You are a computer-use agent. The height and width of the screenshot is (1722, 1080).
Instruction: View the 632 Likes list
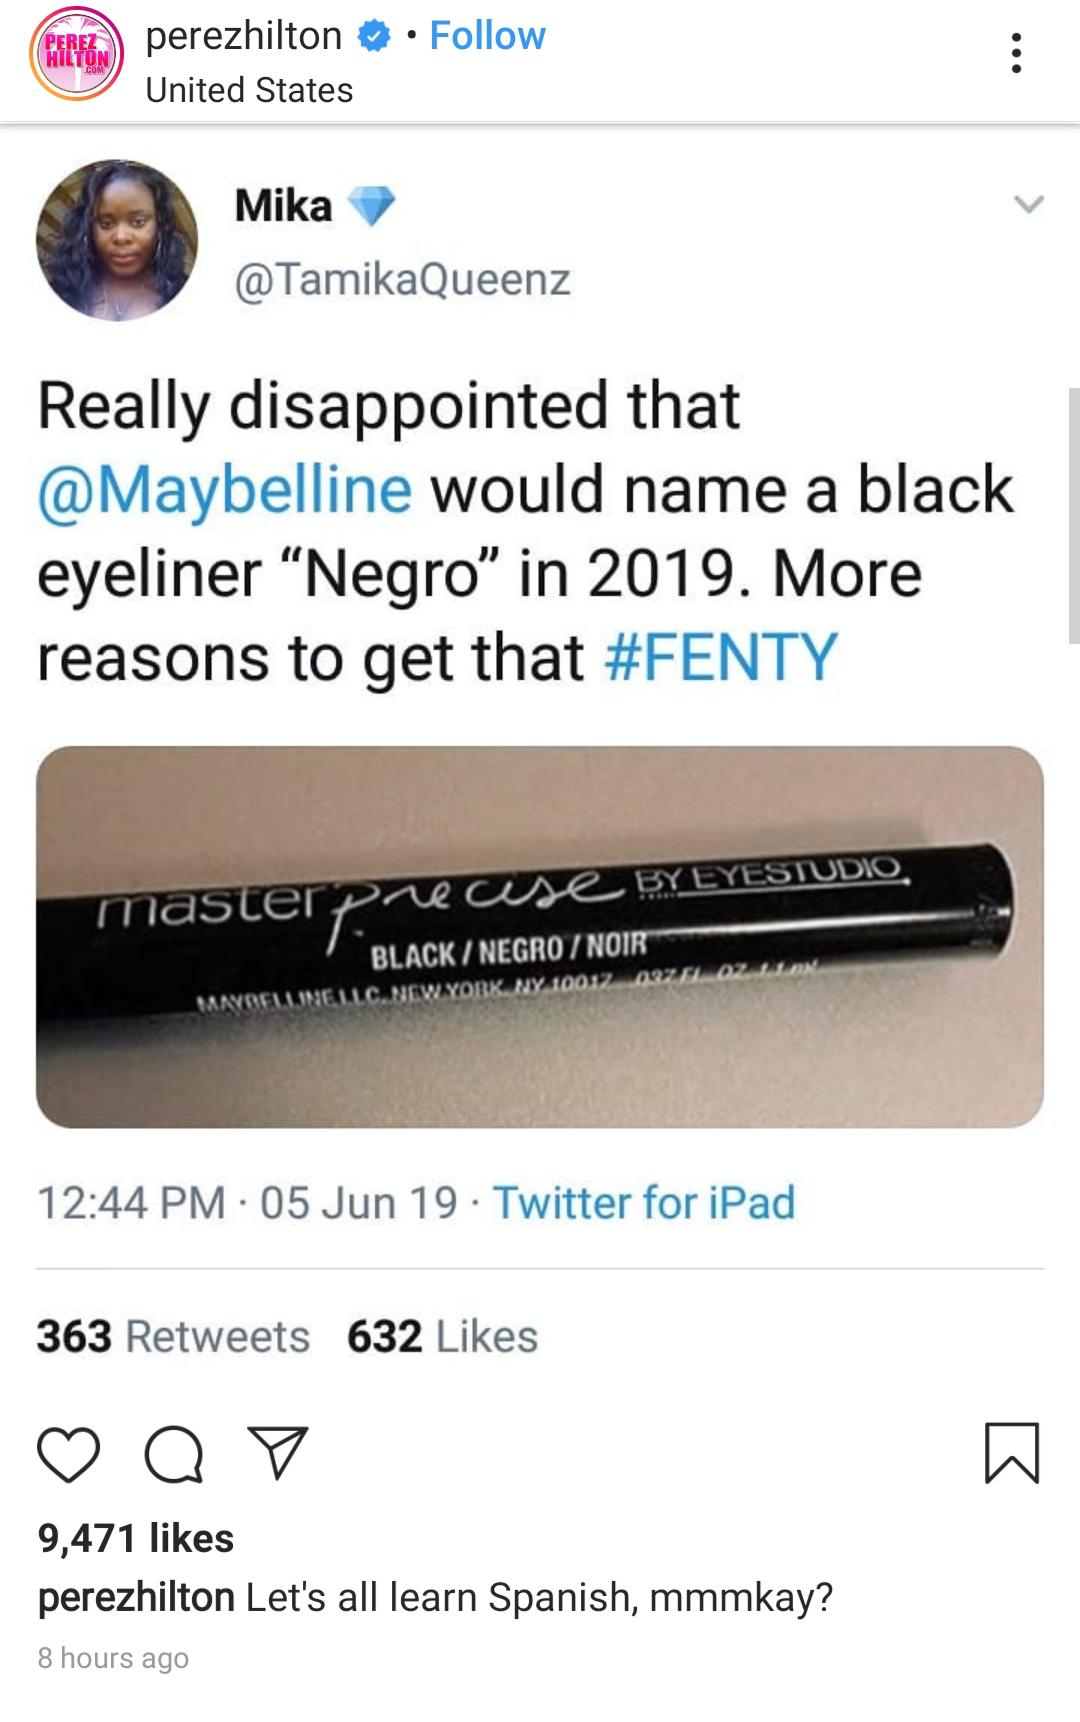pos(442,1336)
